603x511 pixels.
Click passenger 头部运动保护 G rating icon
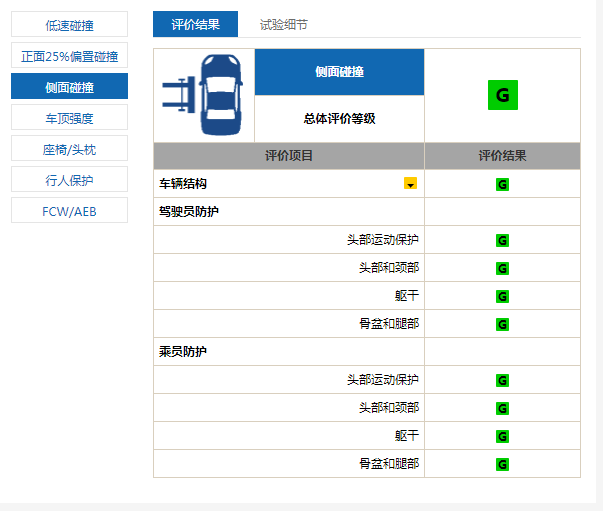pyautogui.click(x=502, y=380)
